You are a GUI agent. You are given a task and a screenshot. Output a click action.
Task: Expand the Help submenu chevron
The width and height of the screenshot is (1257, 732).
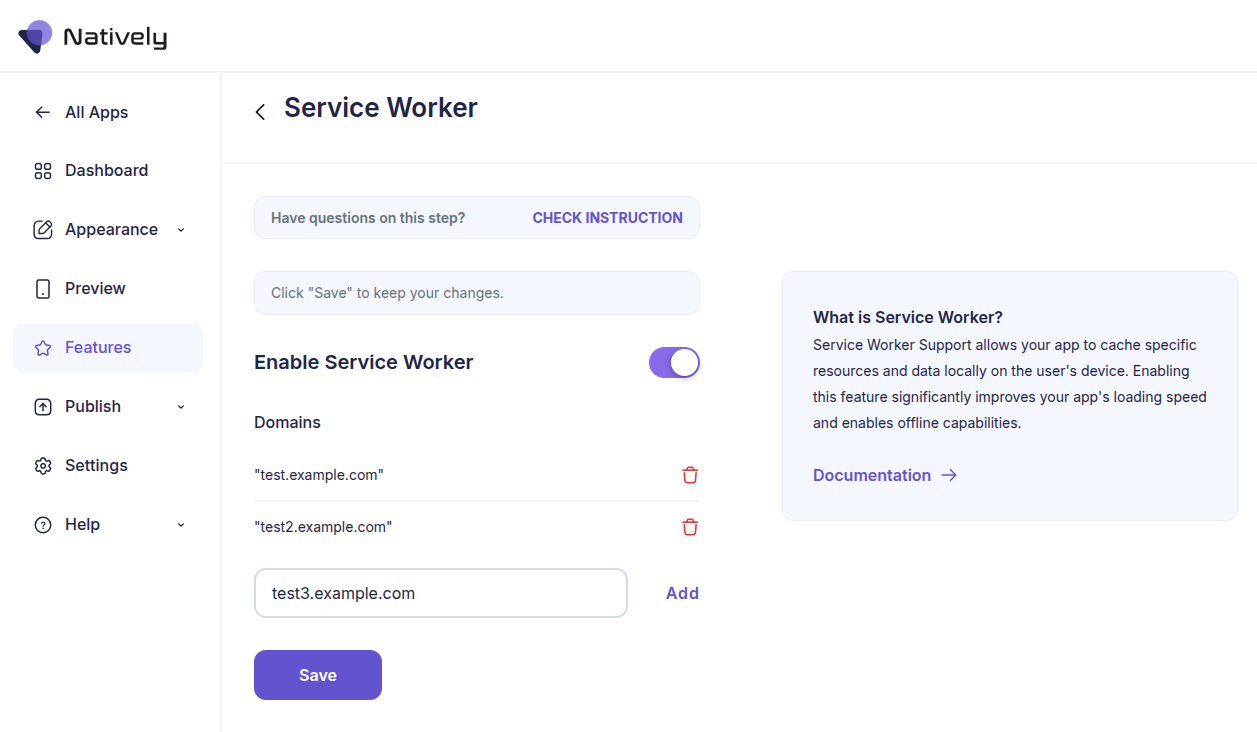pyautogui.click(x=181, y=525)
